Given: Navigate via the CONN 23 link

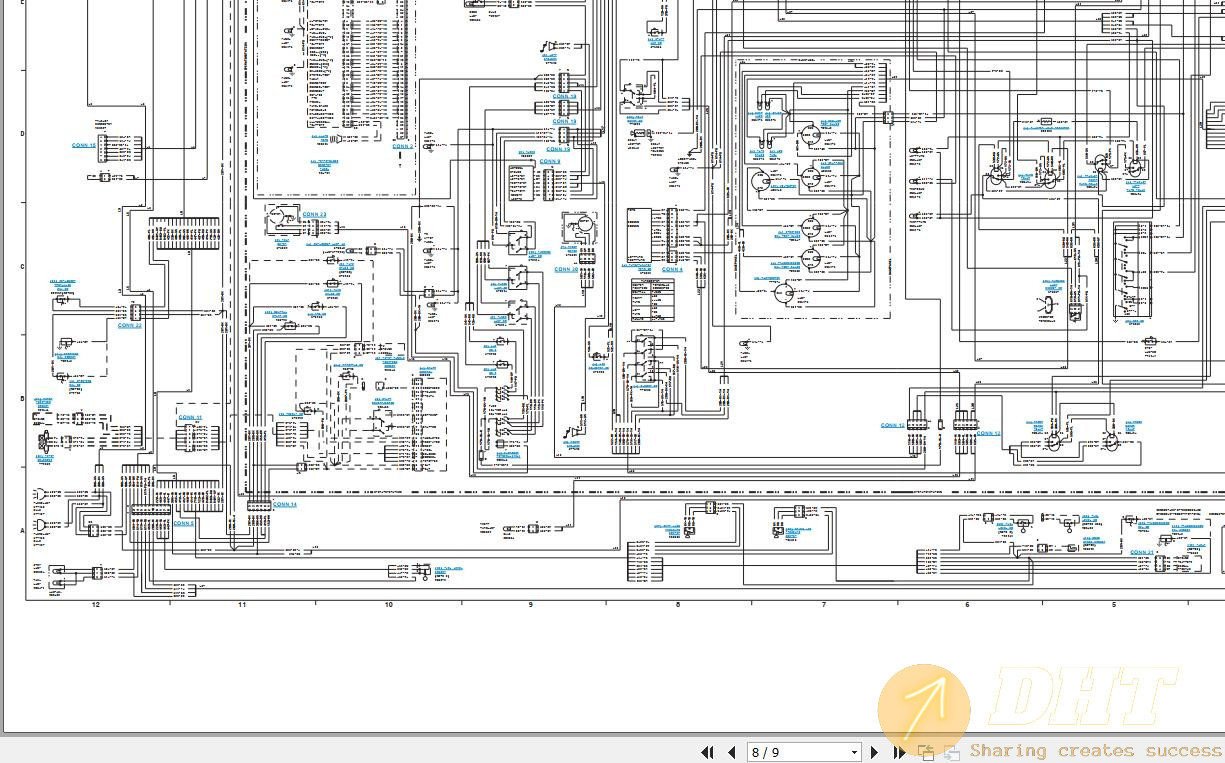Looking at the screenshot, I should coord(313,213).
